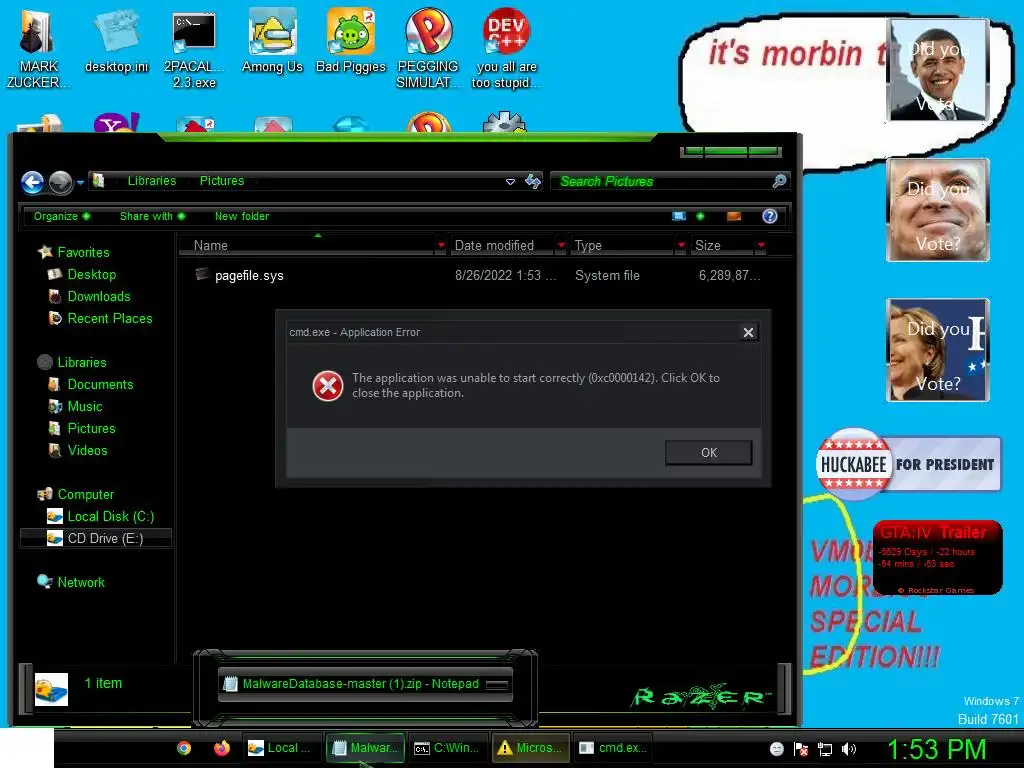Click the Obama 'Did you Vote?' gadget
The height and width of the screenshot is (768, 1024).
tap(938, 70)
